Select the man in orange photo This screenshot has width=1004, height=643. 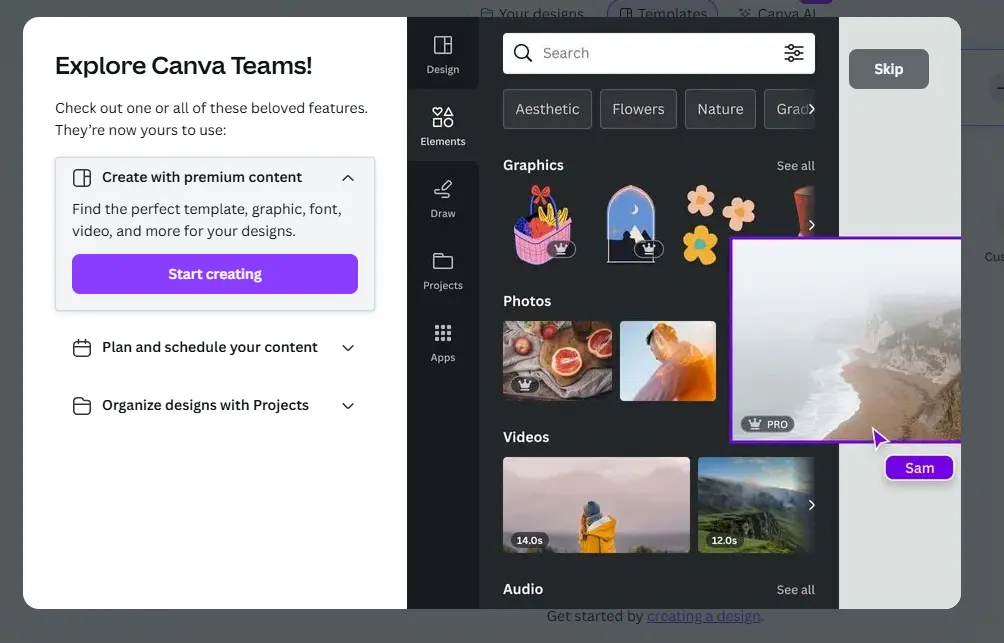pos(668,361)
